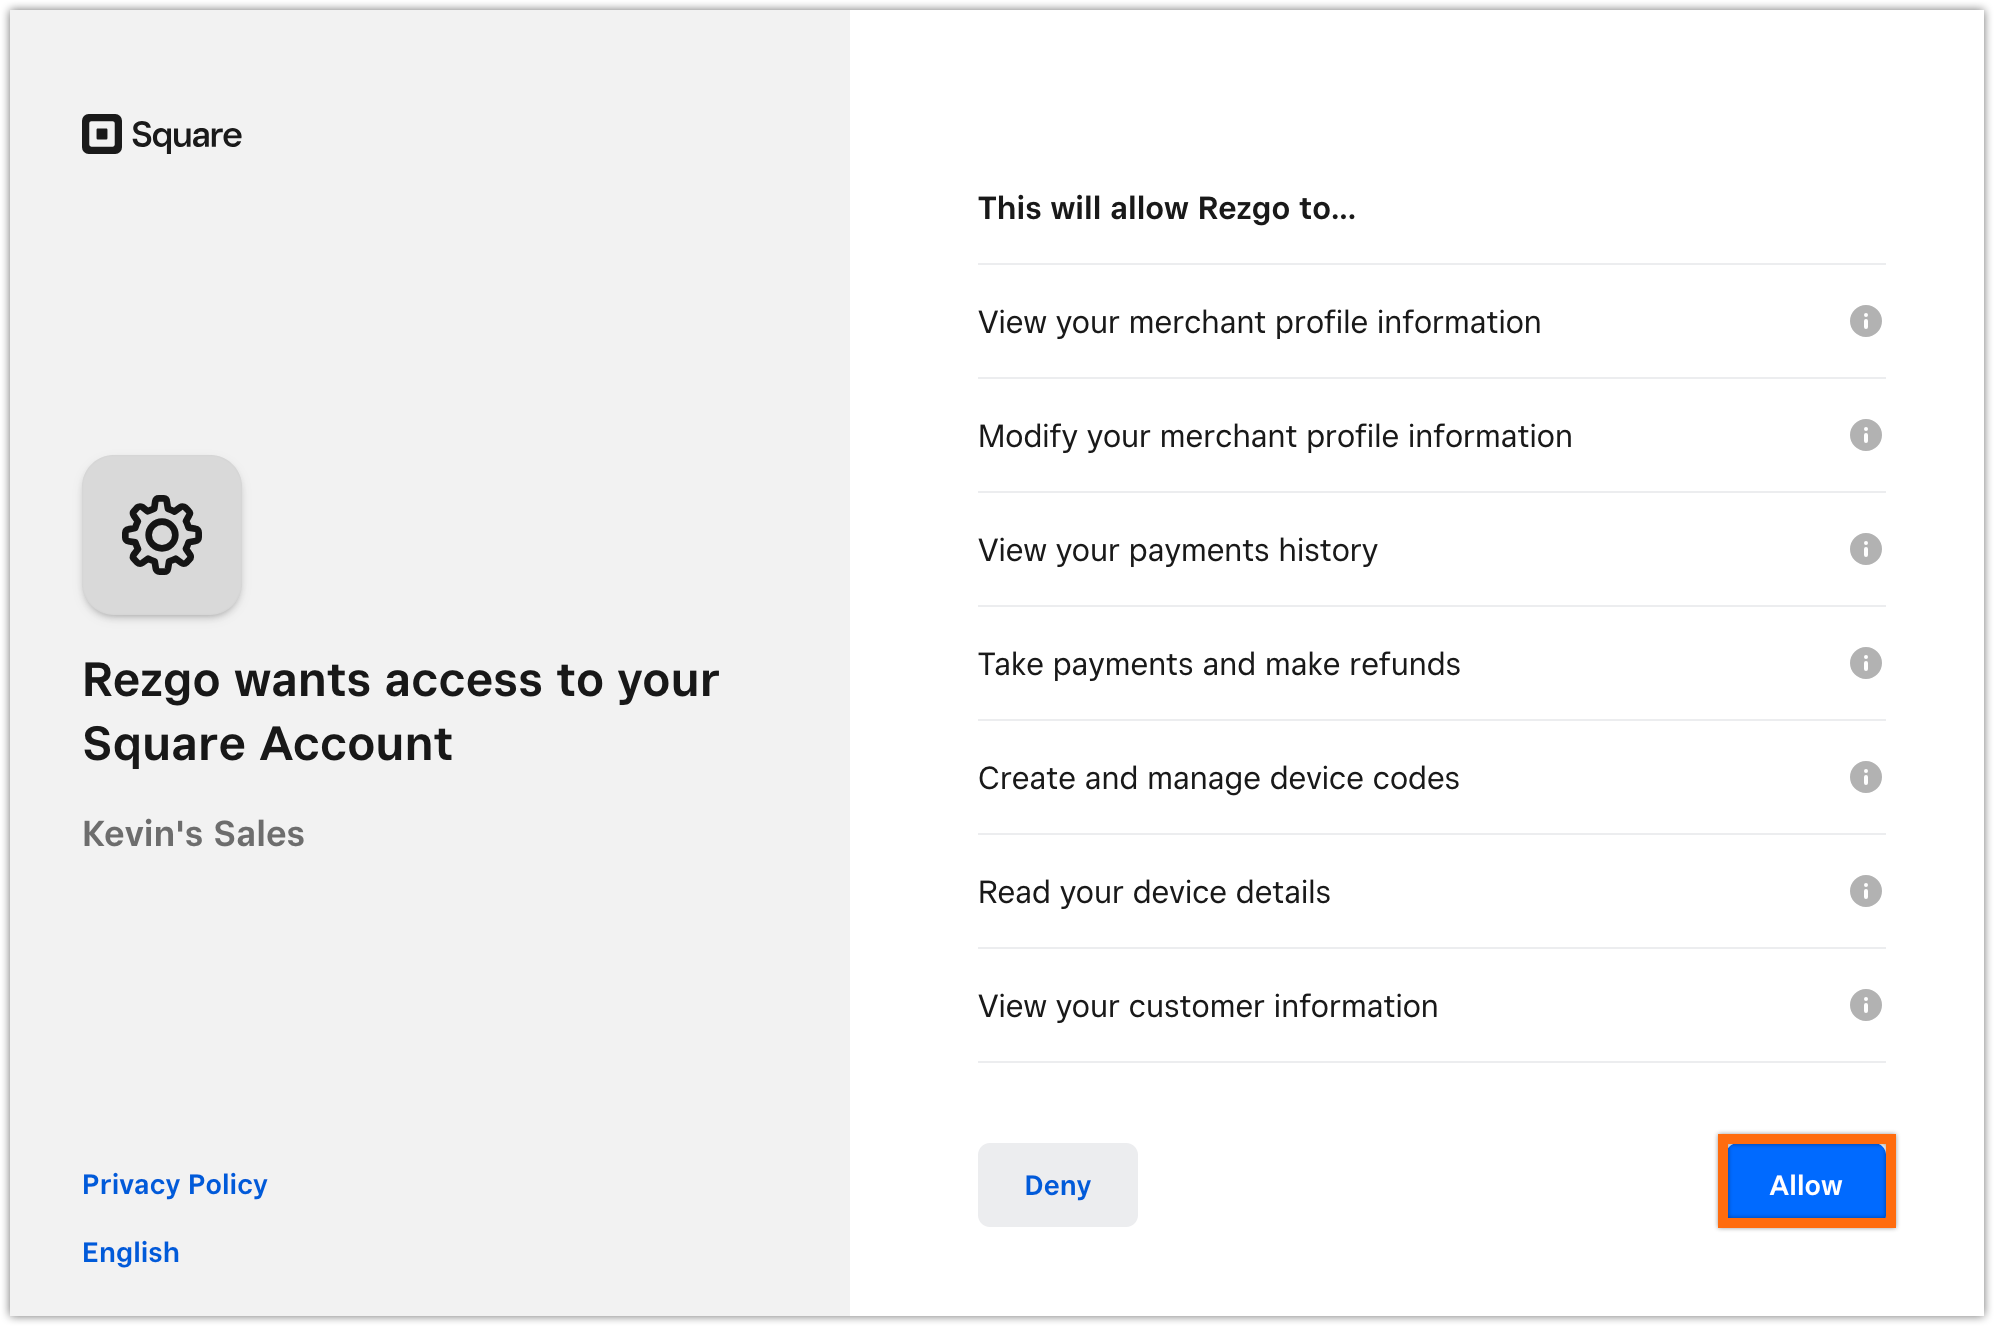Click the Rezgo gear app icon
This screenshot has width=1994, height=1326.
point(162,535)
